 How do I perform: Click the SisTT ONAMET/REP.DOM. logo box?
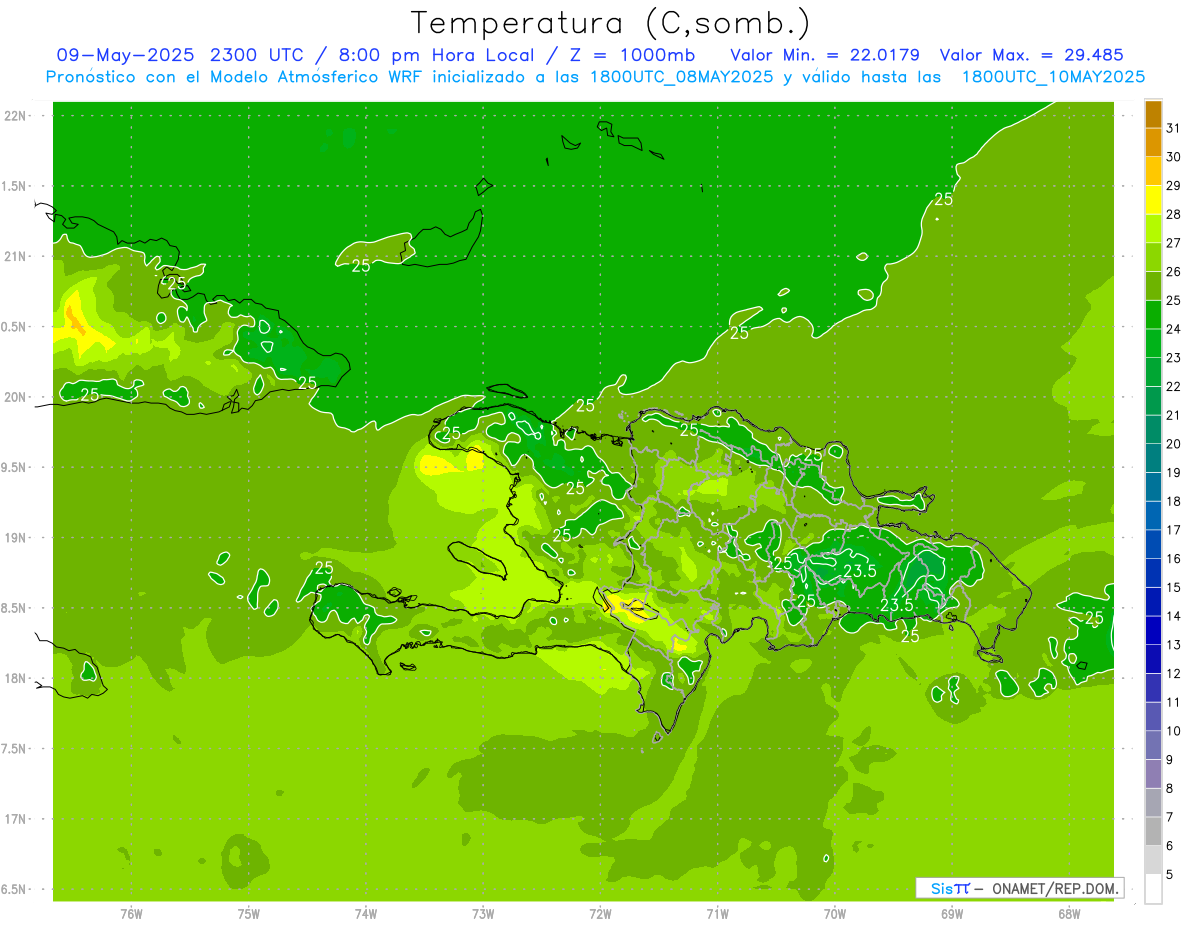[1019, 888]
